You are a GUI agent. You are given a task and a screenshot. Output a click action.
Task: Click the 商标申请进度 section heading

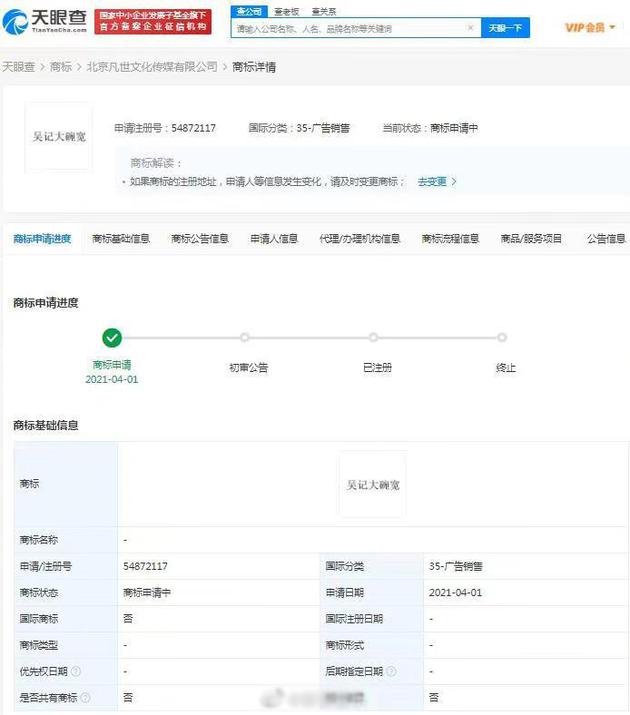(46, 303)
